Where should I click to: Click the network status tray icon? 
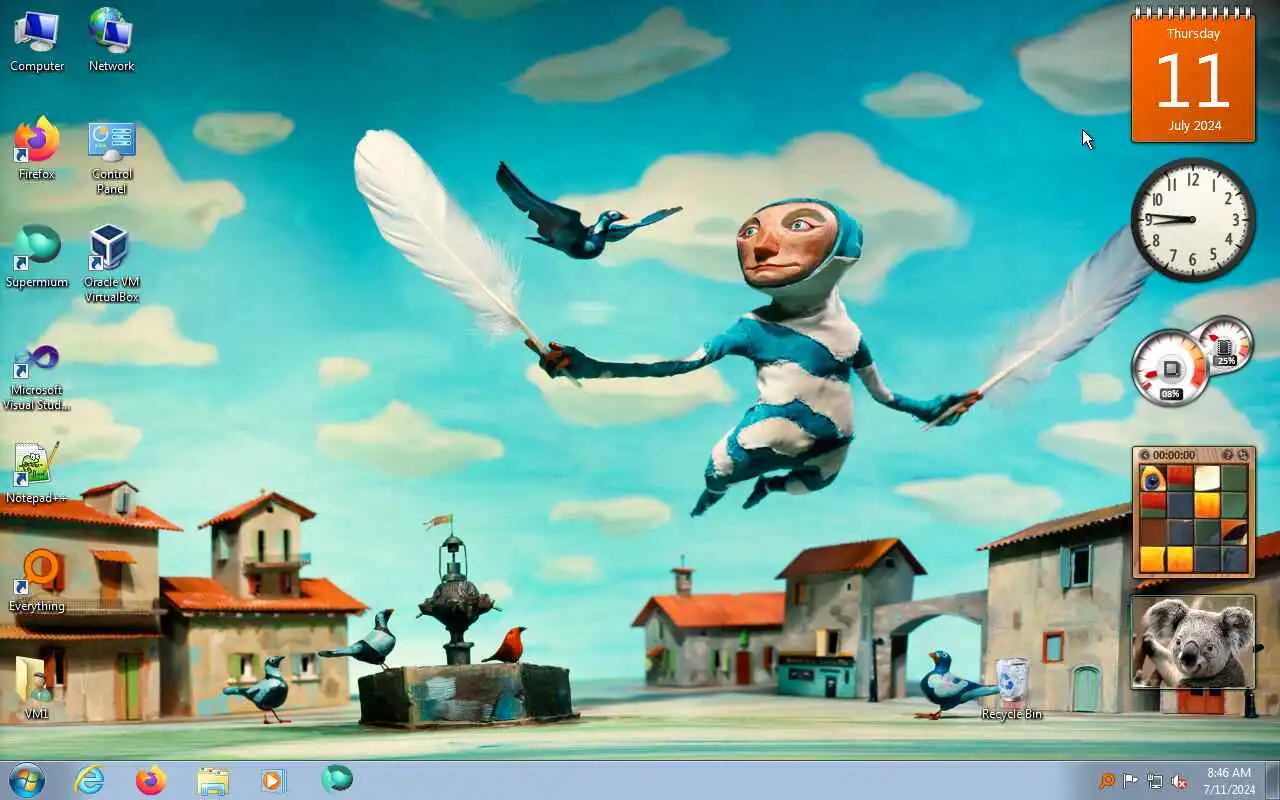click(1155, 781)
